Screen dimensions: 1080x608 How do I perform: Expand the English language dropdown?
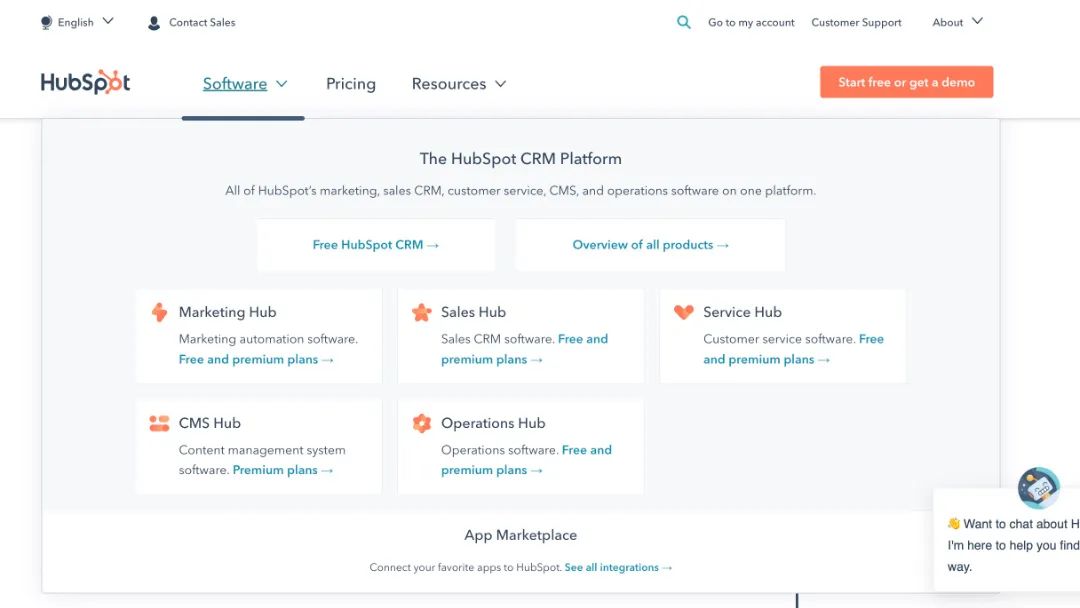[108, 21]
